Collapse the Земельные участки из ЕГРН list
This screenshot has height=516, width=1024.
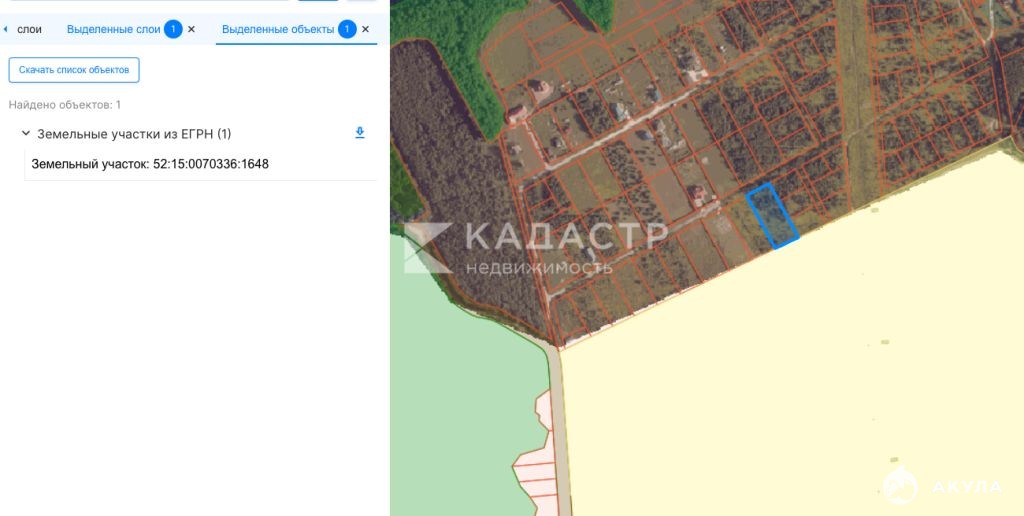tap(25, 133)
